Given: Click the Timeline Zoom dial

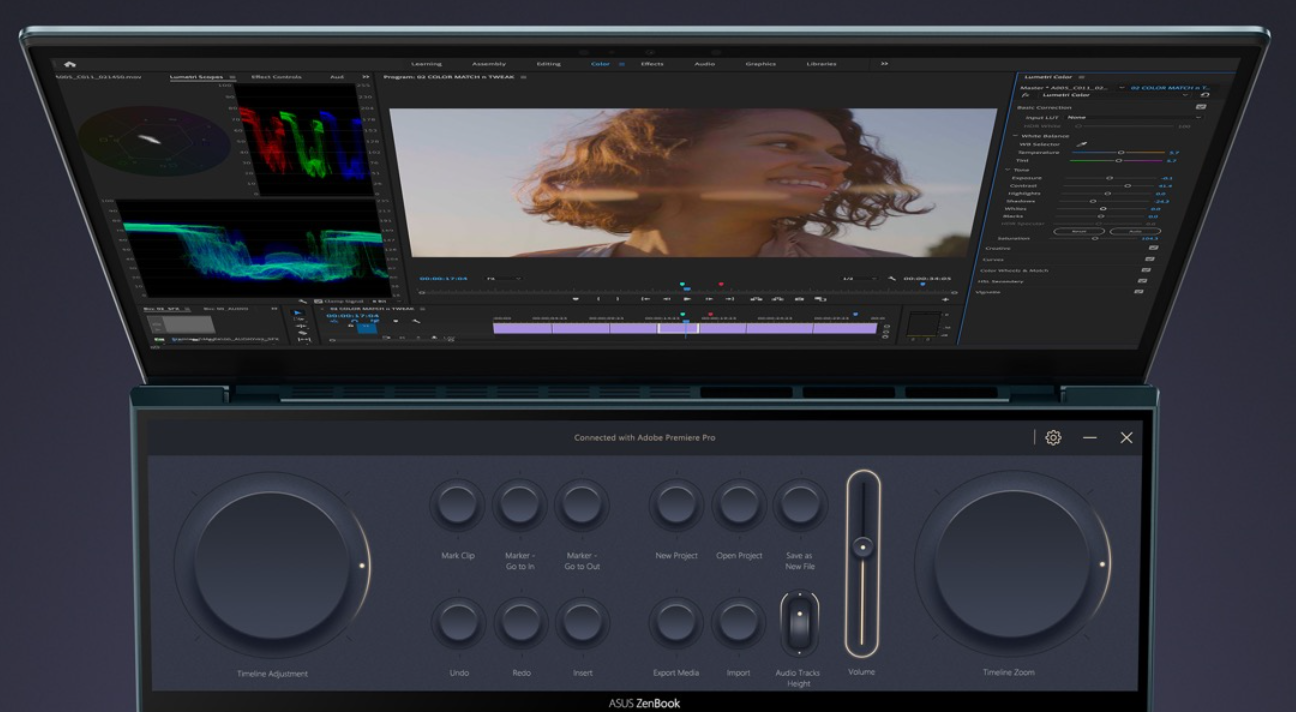Looking at the screenshot, I should [1012, 565].
